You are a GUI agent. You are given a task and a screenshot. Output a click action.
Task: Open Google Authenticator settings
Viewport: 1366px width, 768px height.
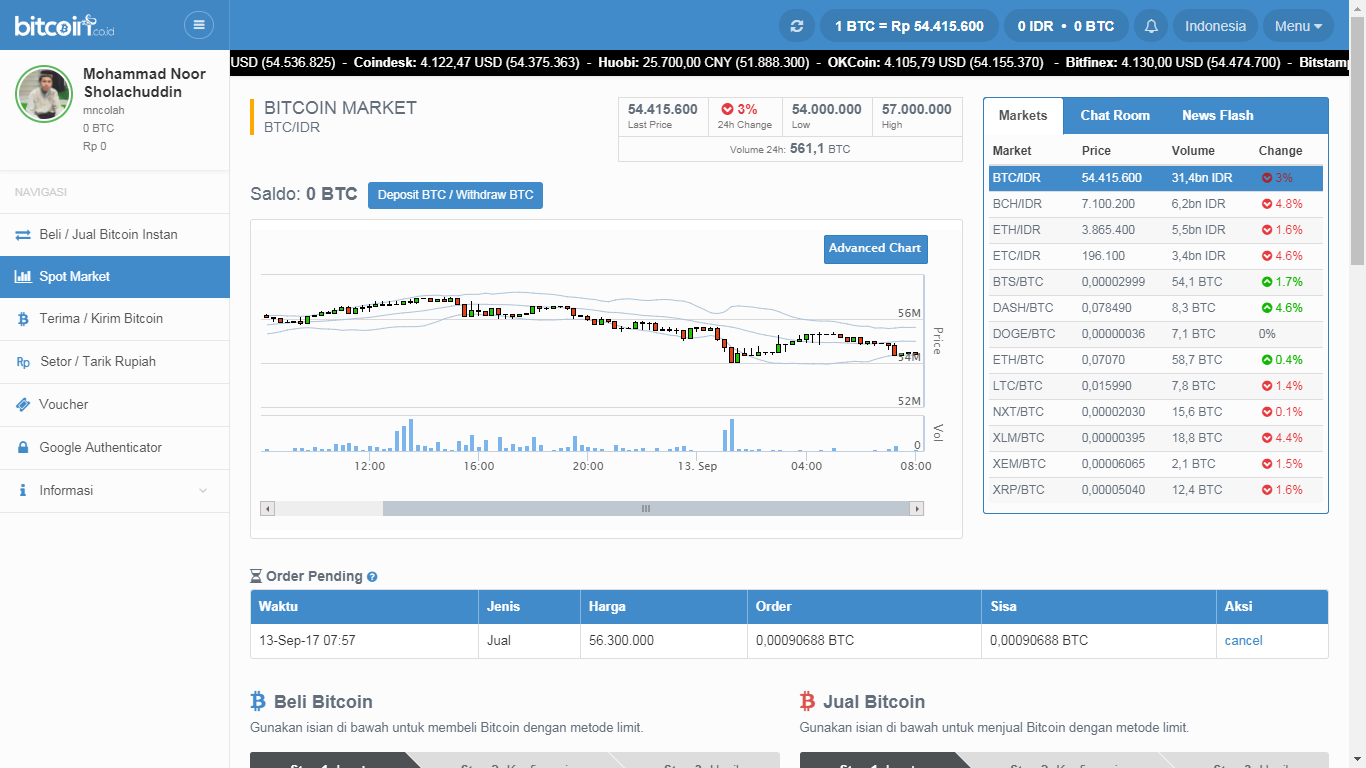pyautogui.click(x=115, y=448)
